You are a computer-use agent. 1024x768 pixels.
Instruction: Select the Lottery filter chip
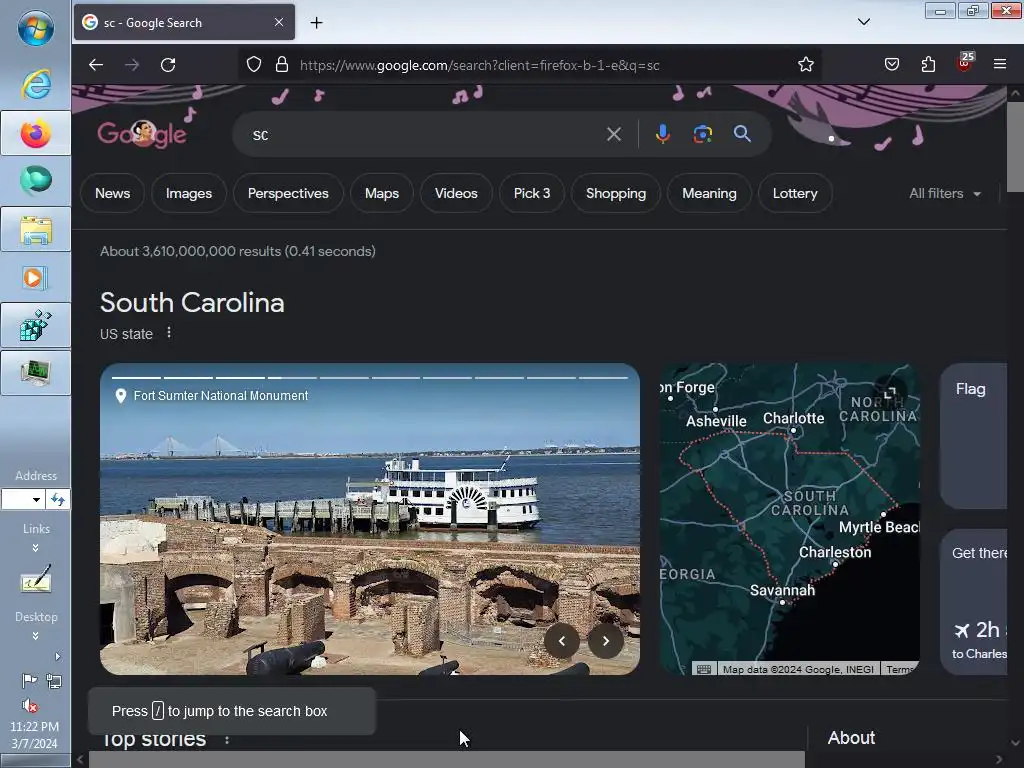(795, 193)
